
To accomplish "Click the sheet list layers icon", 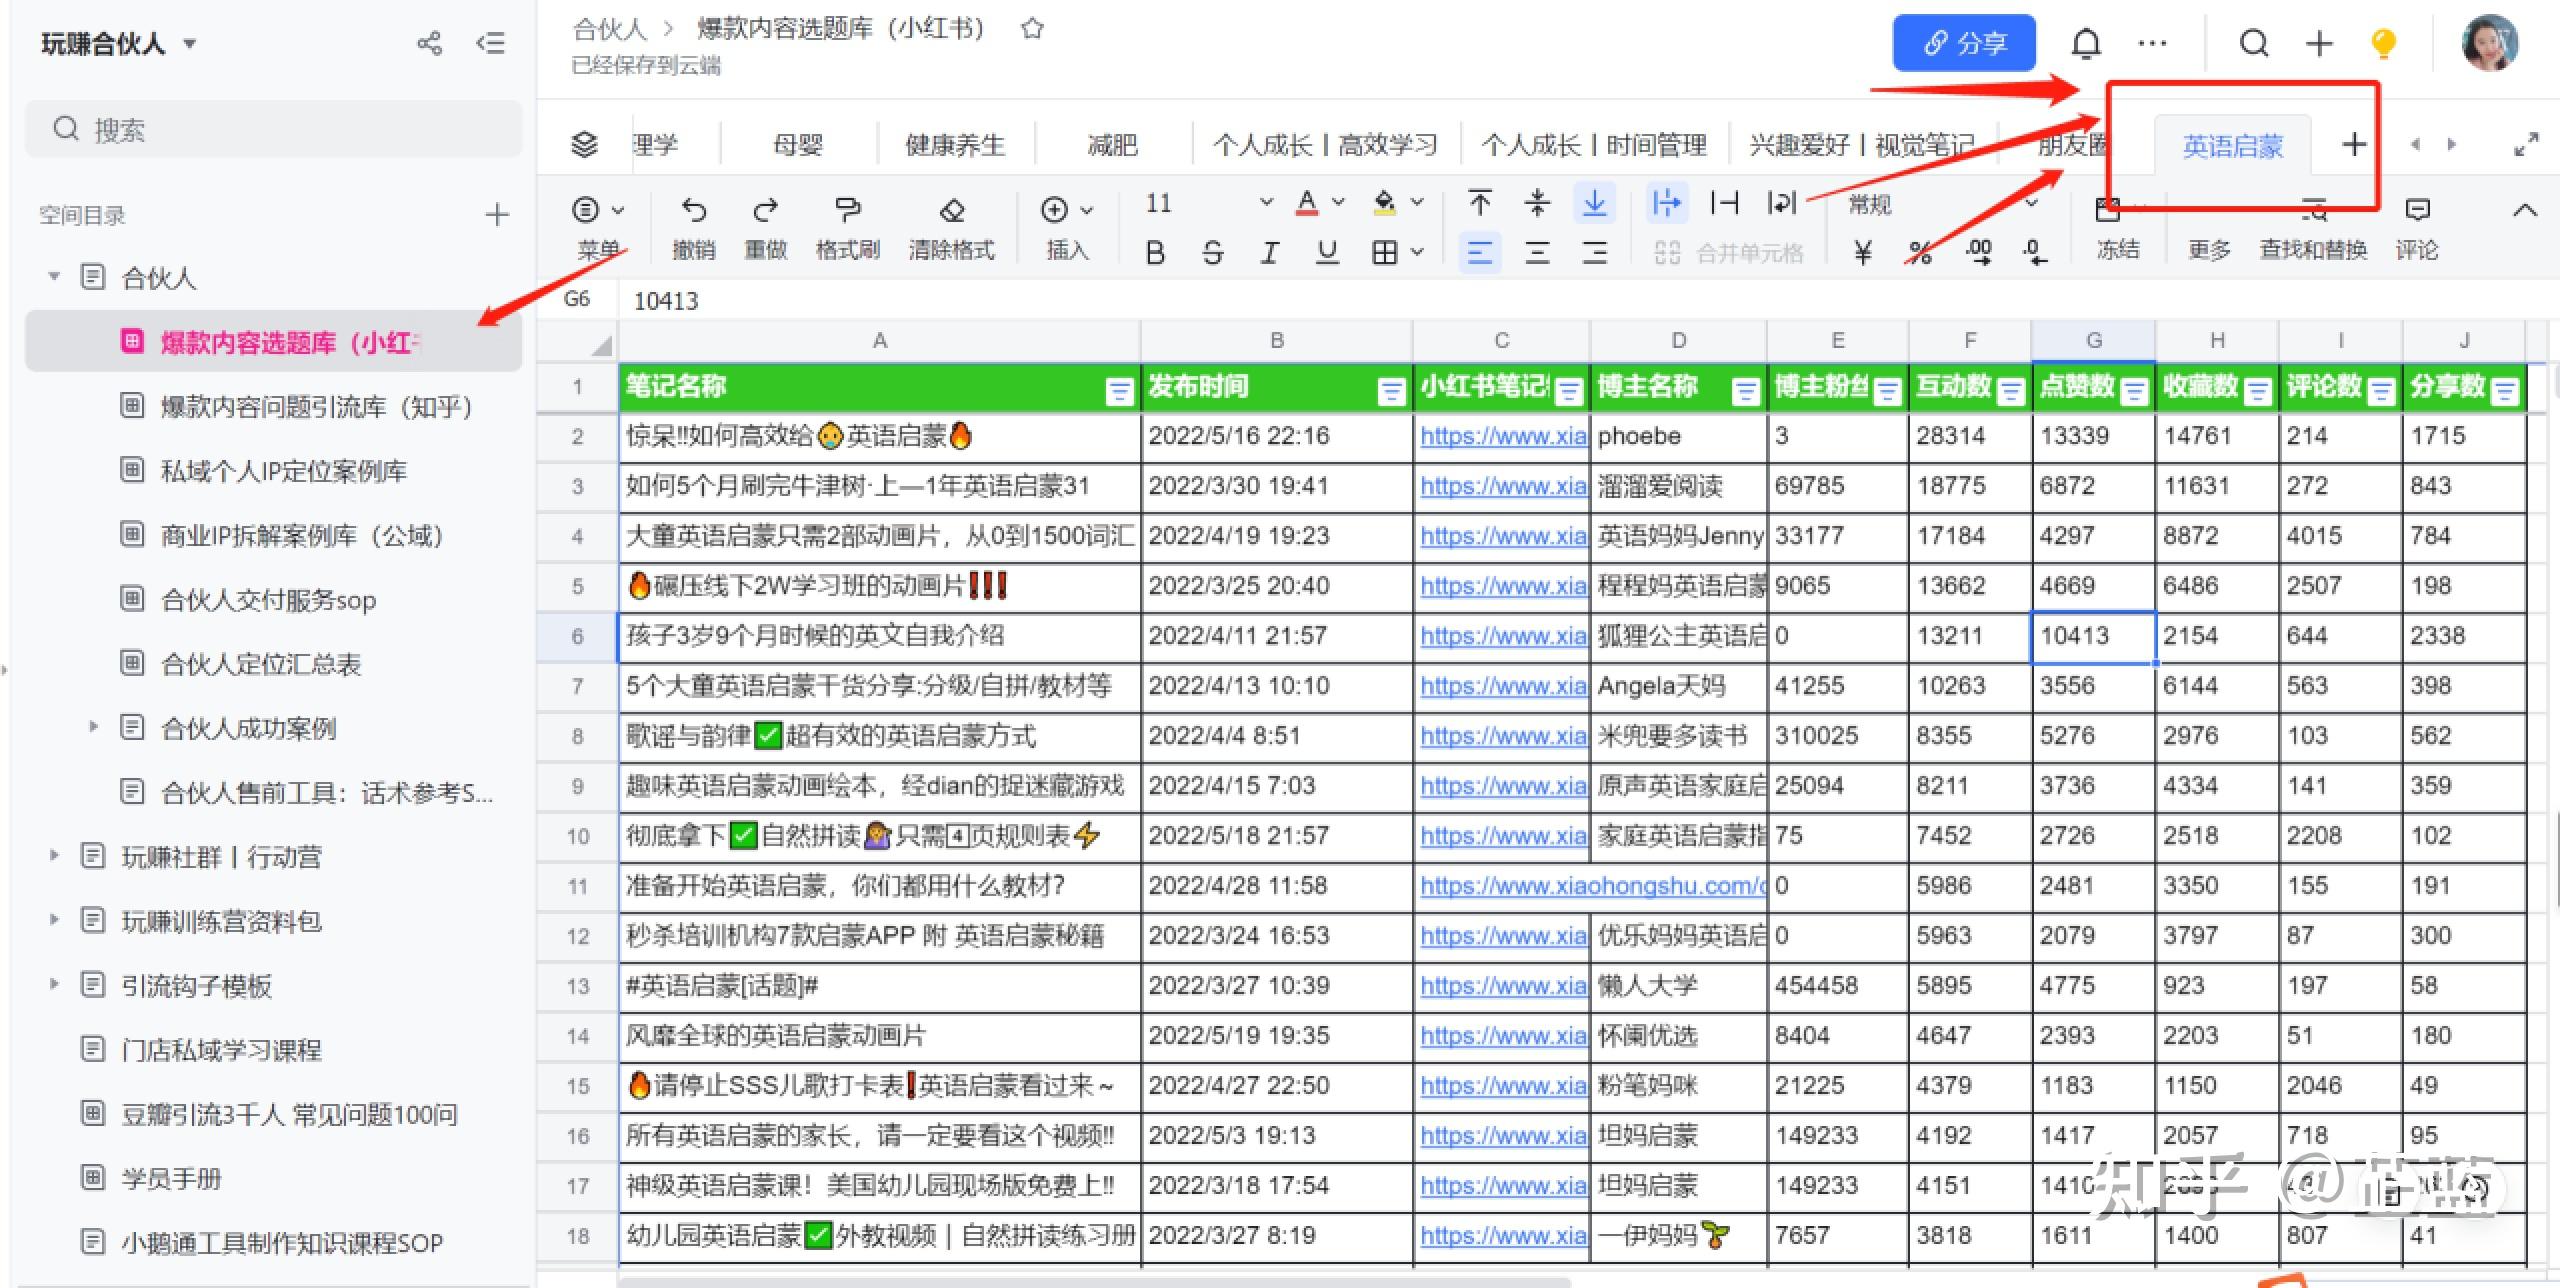I will pos(584,145).
